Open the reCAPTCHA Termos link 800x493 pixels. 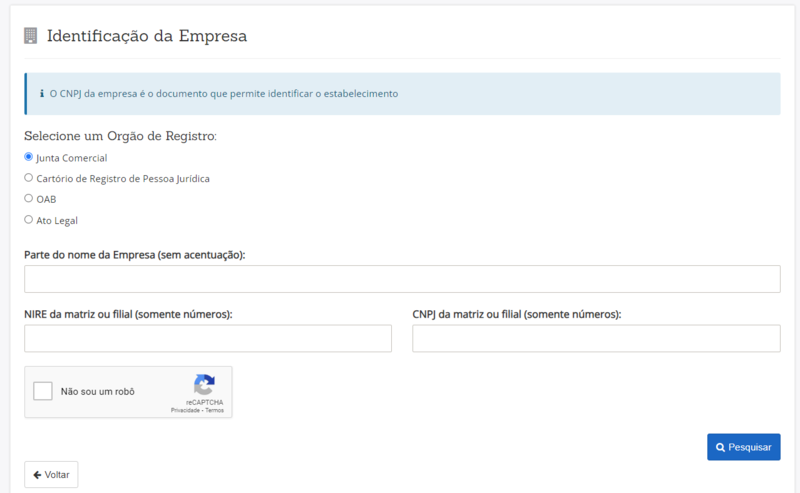tap(215, 410)
